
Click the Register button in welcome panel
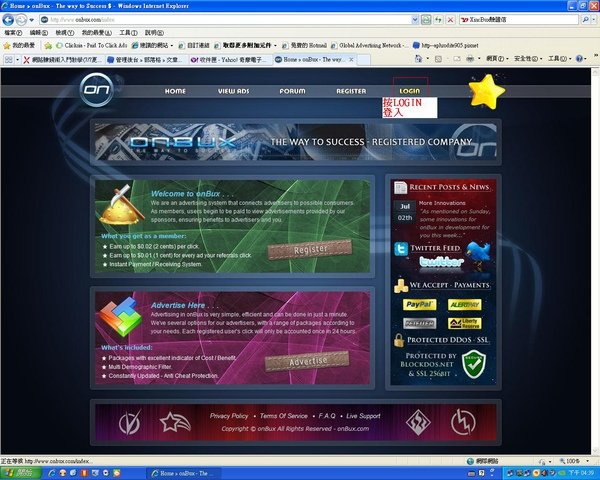pyautogui.click(x=310, y=250)
